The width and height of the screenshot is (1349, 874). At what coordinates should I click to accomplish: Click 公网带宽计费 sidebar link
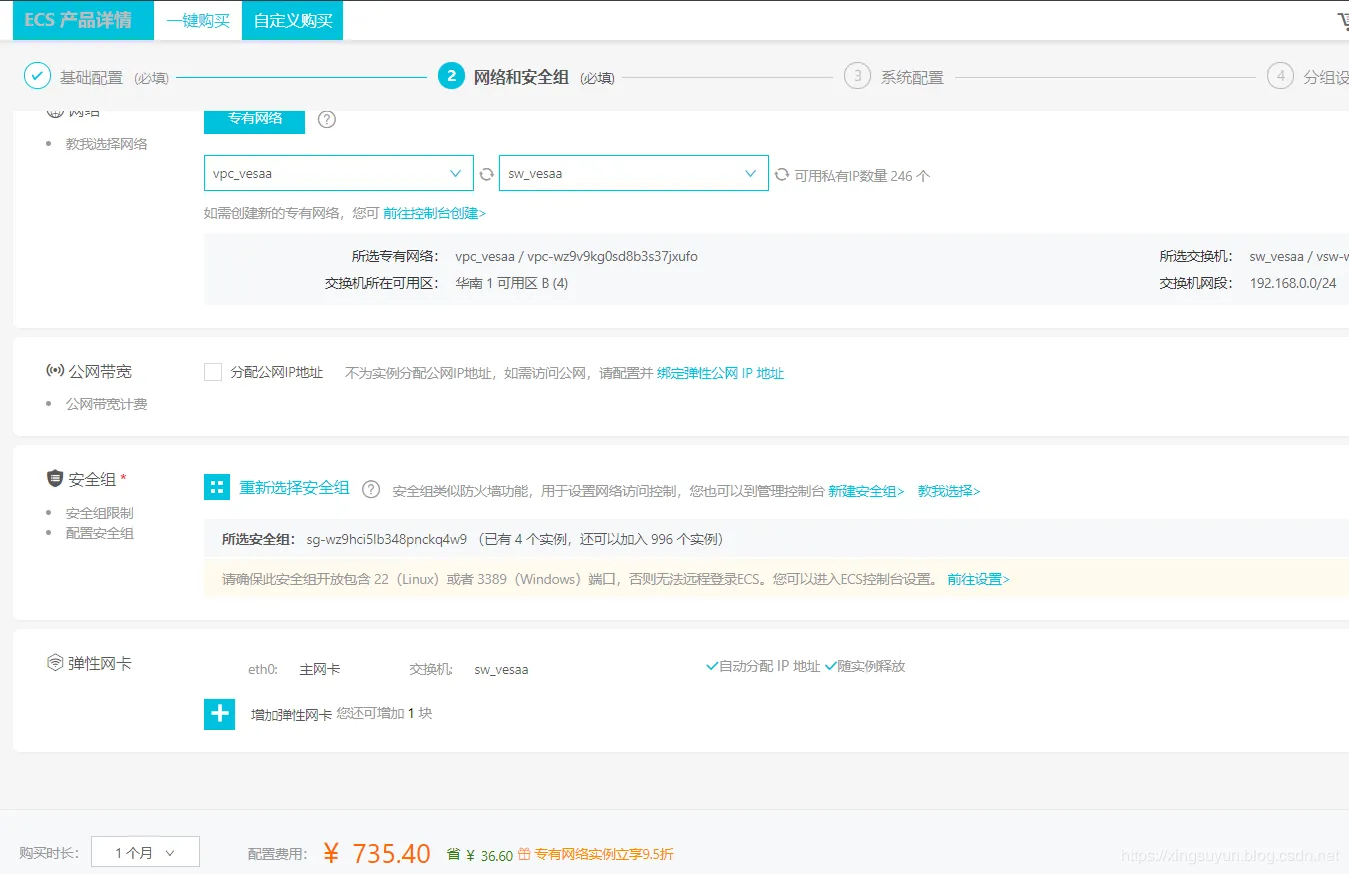[106, 404]
